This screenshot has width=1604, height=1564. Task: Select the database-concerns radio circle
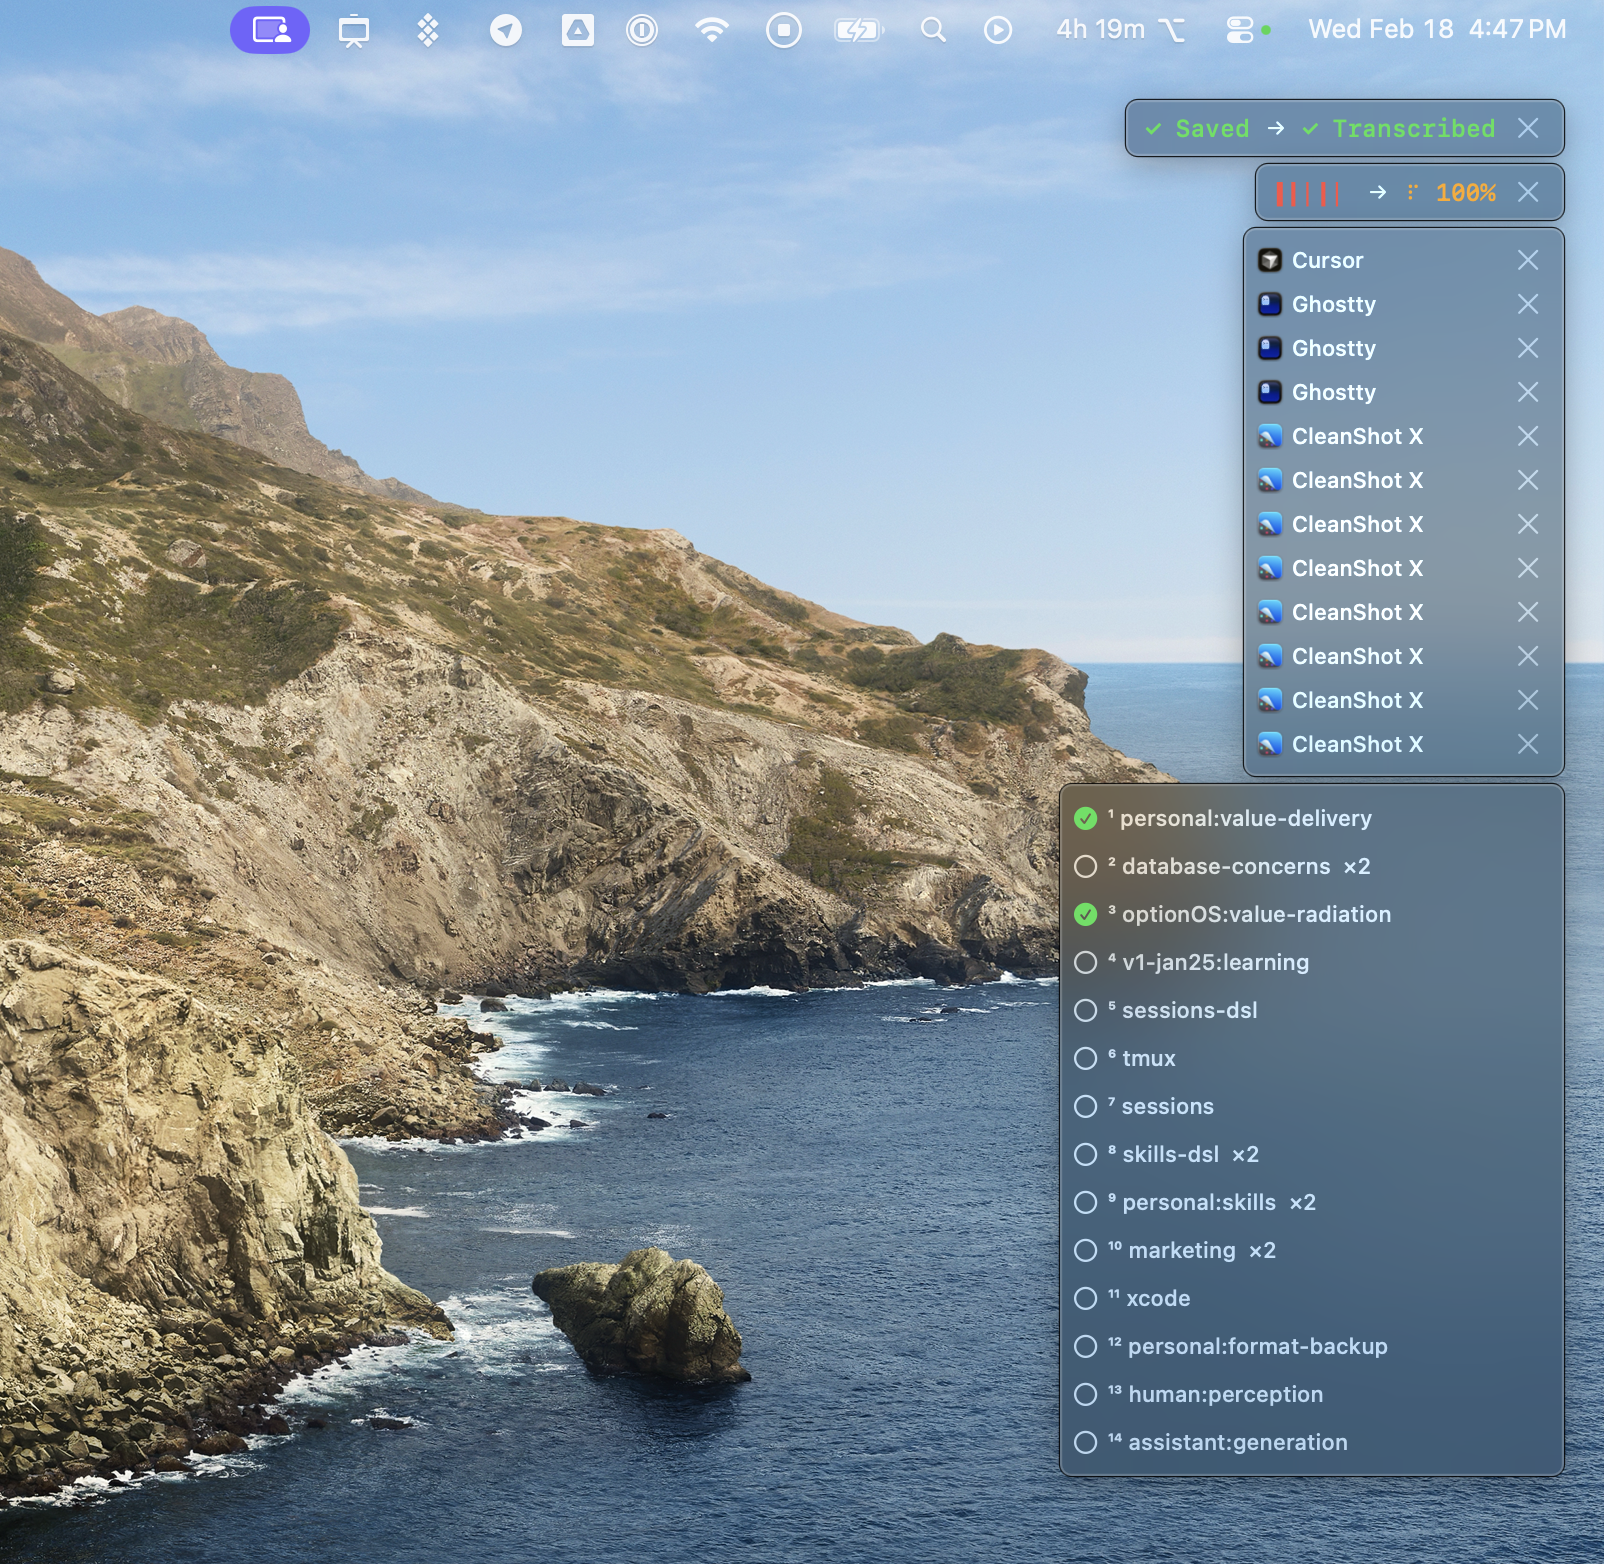click(x=1085, y=867)
